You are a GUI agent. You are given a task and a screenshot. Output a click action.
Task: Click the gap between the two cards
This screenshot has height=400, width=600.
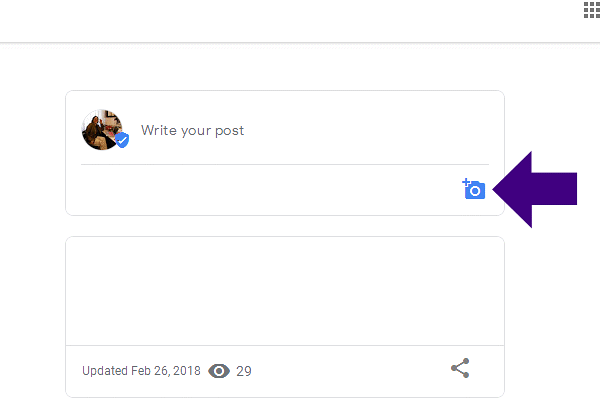pyautogui.click(x=285, y=226)
